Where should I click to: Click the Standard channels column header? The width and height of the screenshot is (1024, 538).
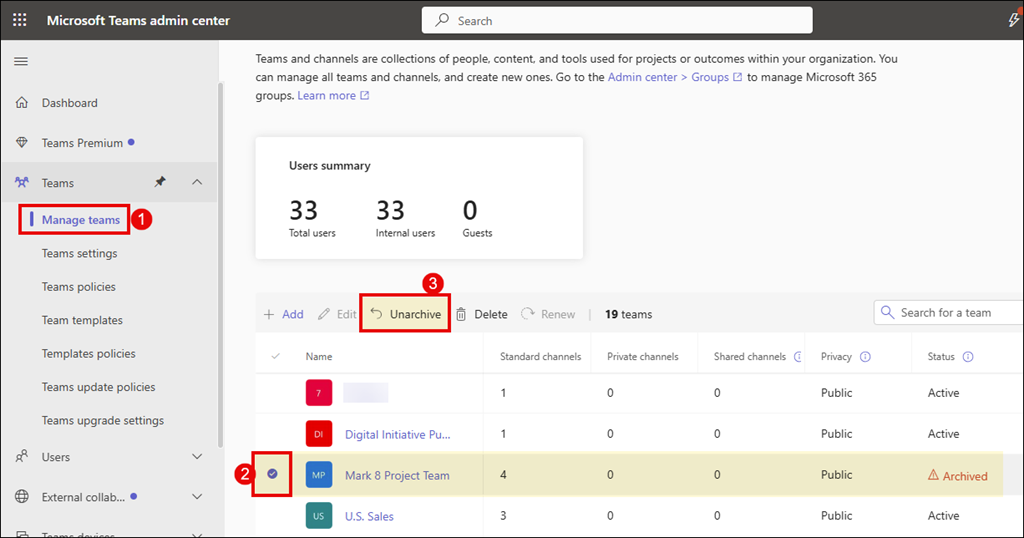pyautogui.click(x=540, y=356)
